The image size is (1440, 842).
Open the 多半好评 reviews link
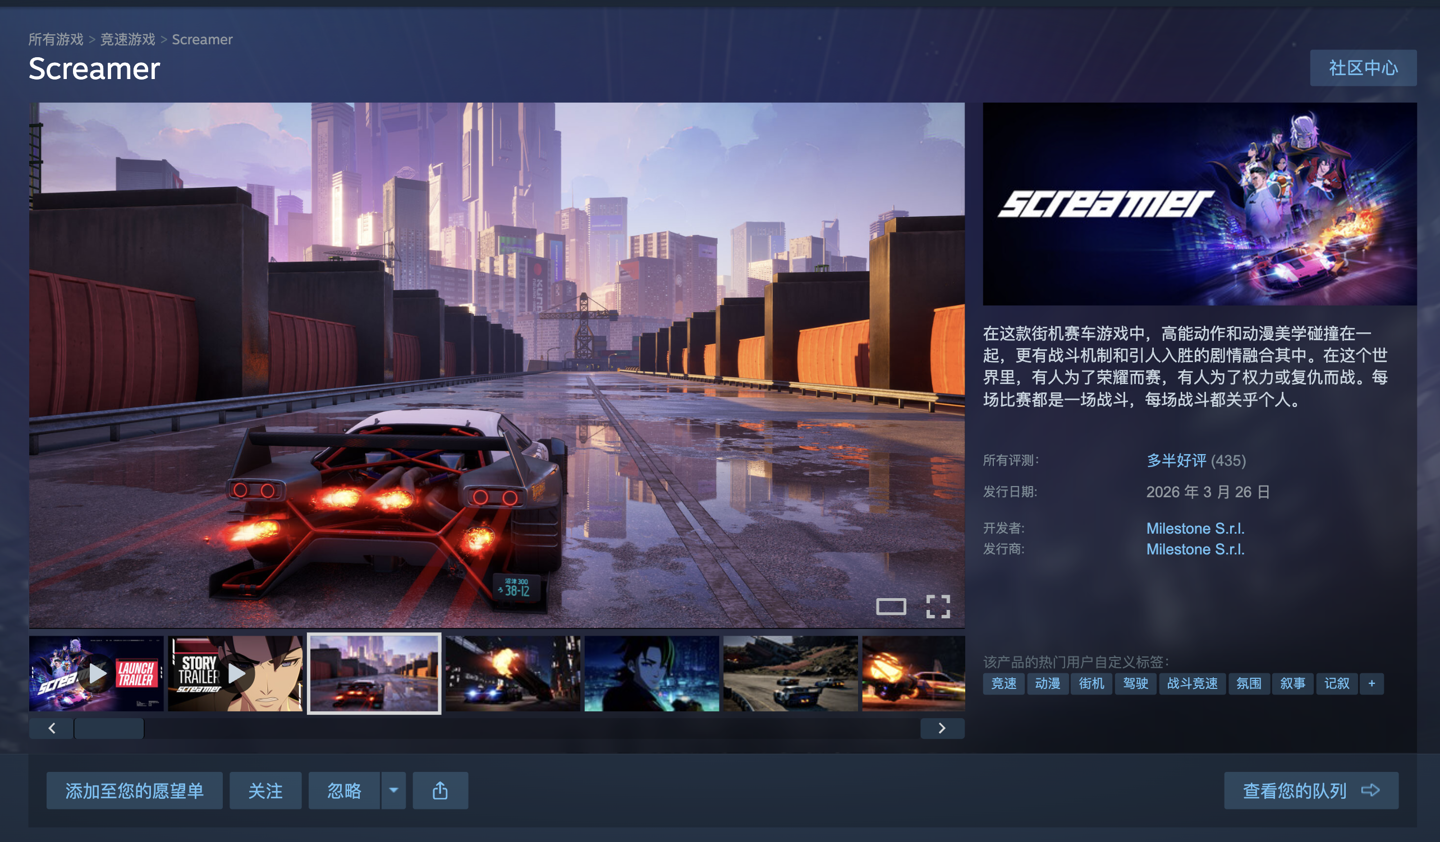[1176, 461]
